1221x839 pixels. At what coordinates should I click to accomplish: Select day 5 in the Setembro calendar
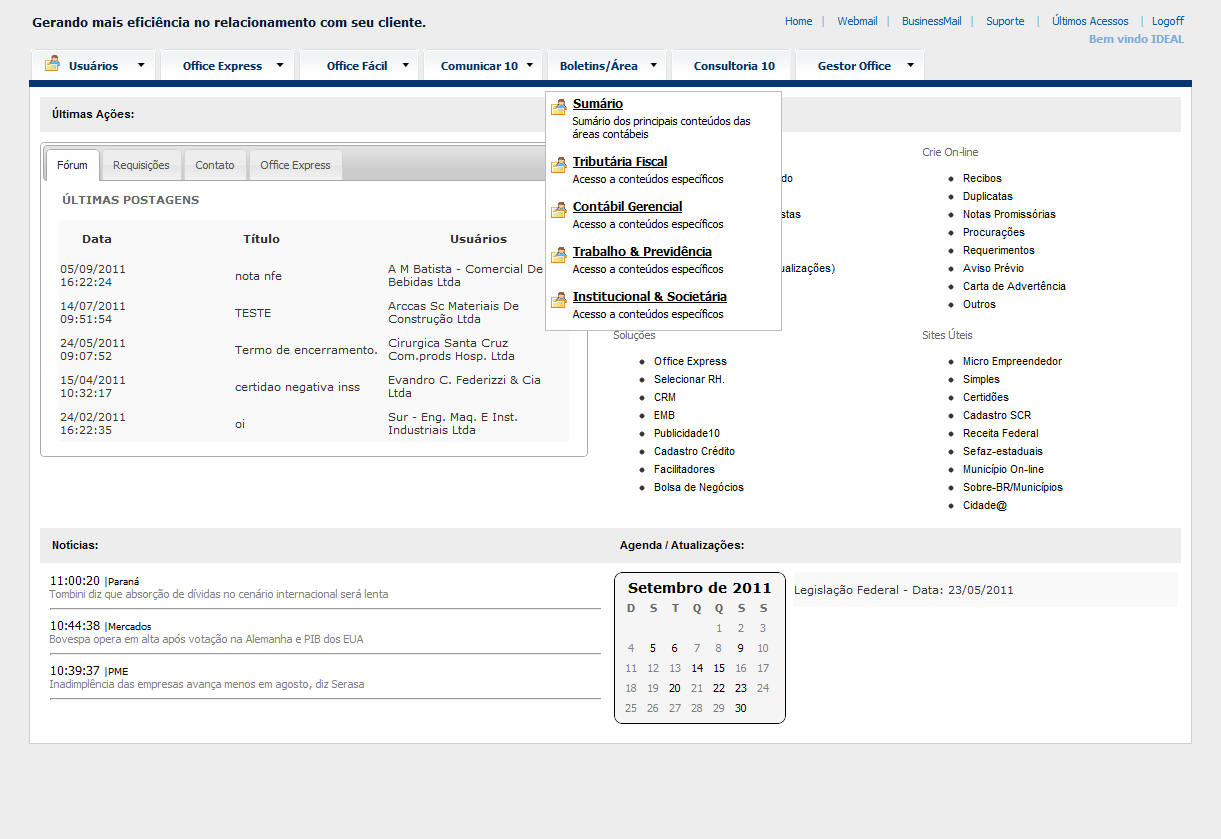click(653, 648)
